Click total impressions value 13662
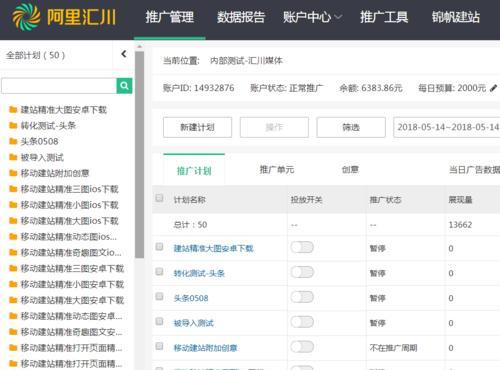The height and width of the screenshot is (370, 500). point(460,225)
